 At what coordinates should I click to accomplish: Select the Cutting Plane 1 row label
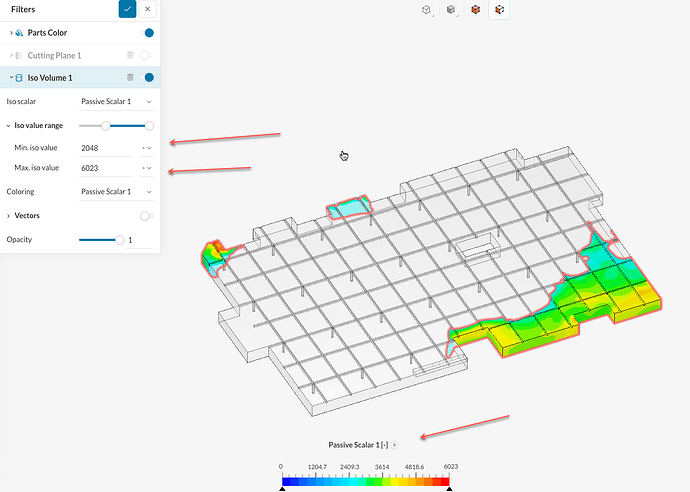54,55
